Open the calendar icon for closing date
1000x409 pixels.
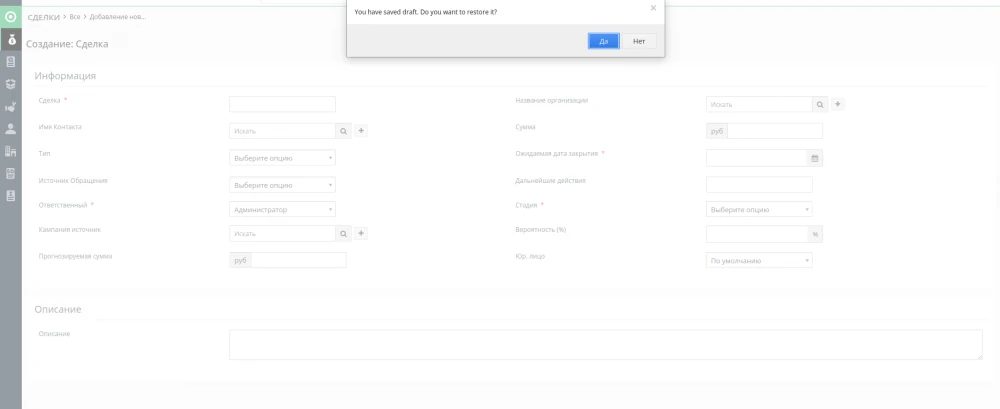[x=815, y=158]
